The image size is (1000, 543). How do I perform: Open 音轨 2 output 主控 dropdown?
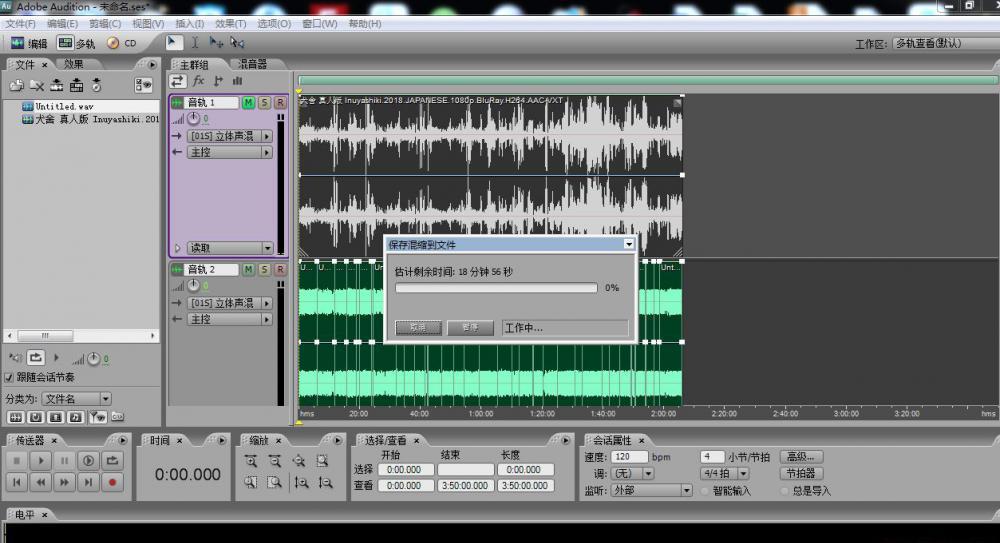point(230,320)
